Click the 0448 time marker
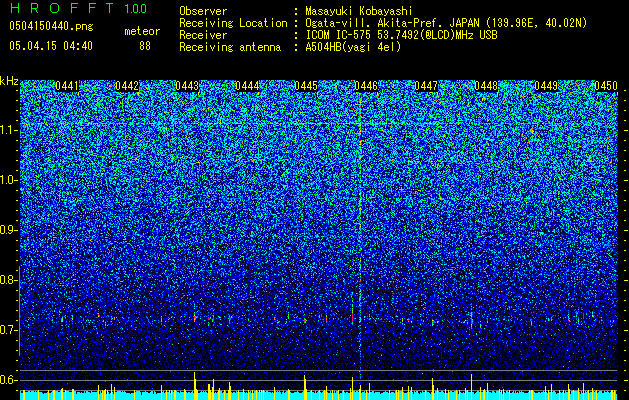The height and width of the screenshot is (400, 629). pyautogui.click(x=486, y=86)
